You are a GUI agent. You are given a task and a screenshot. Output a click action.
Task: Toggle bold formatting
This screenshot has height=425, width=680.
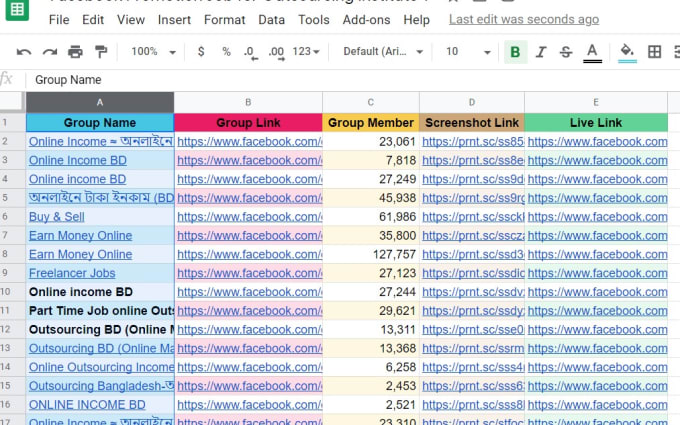515,52
